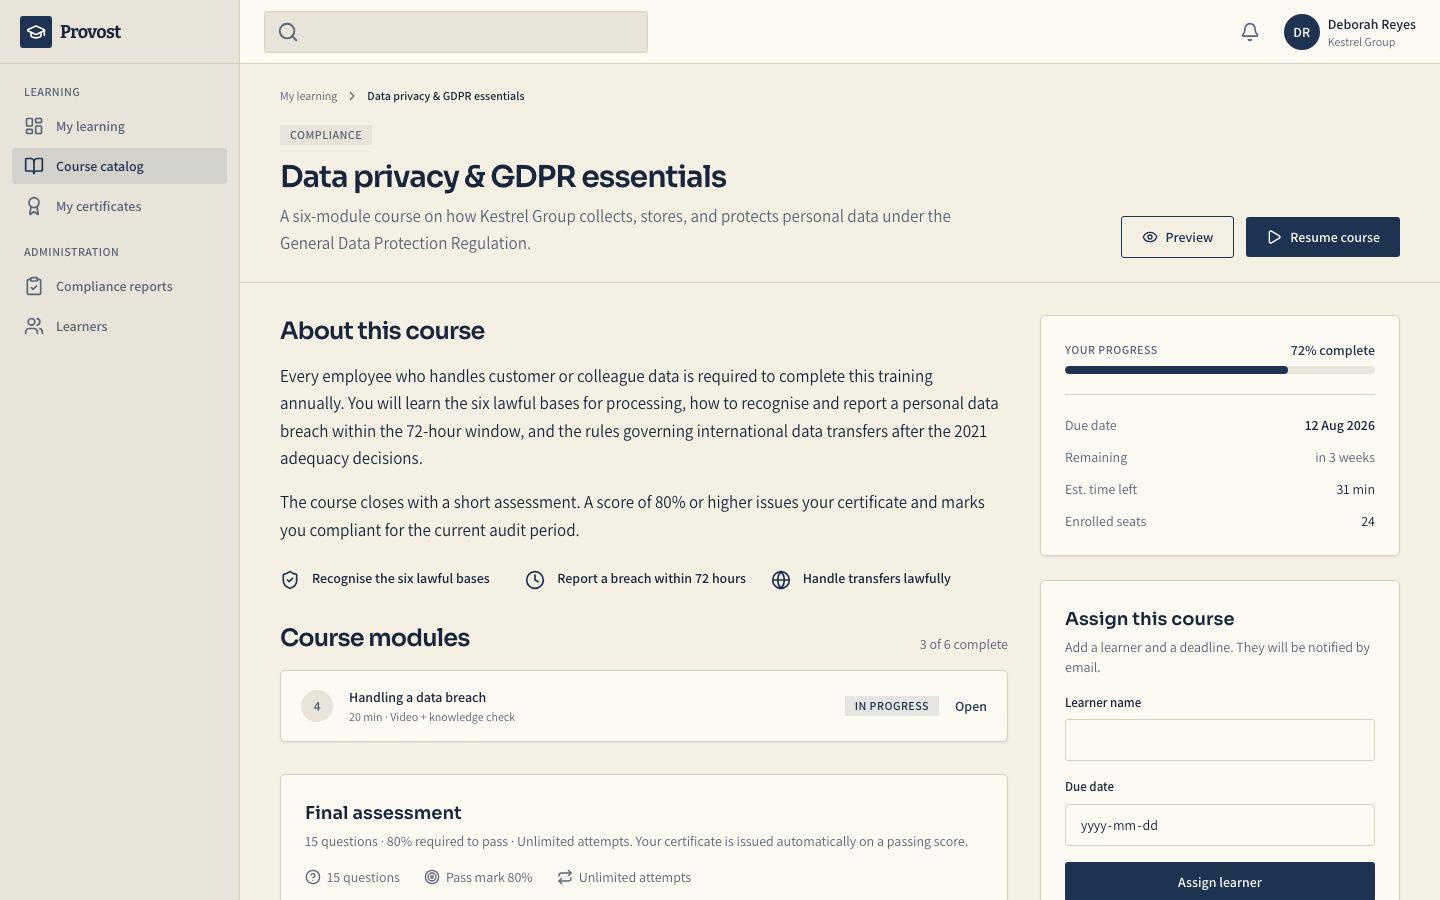The height and width of the screenshot is (900, 1440).
Task: Click the My certificates ribbon icon
Action: [34, 206]
